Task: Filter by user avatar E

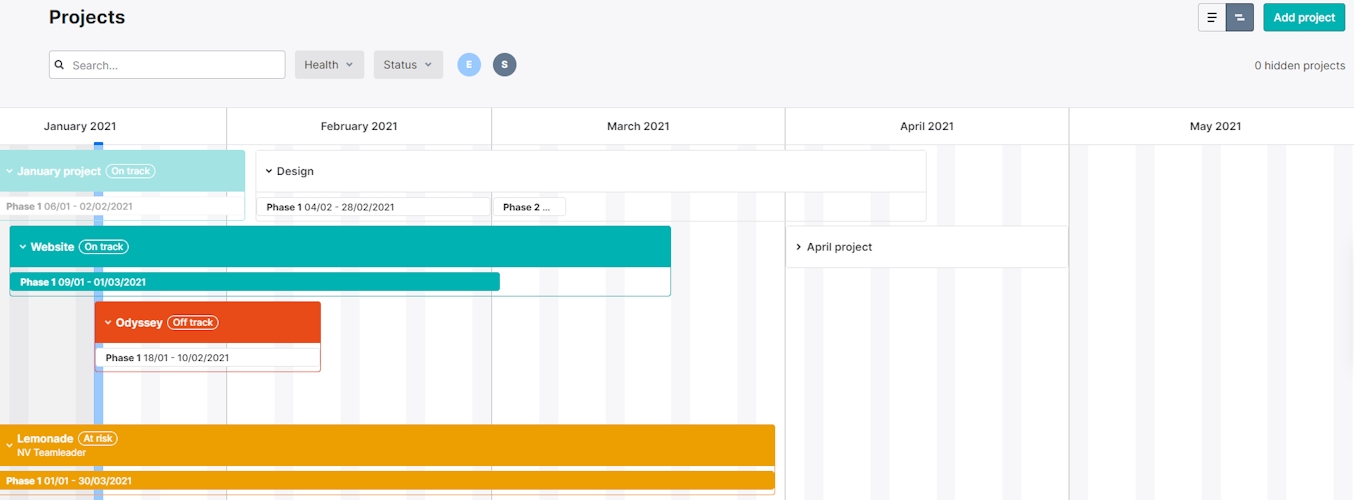Action: (x=469, y=65)
